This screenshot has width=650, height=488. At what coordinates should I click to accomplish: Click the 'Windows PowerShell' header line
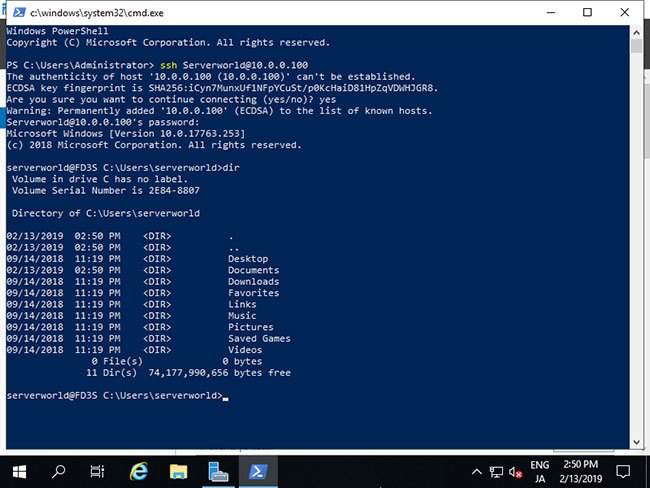(57, 31)
